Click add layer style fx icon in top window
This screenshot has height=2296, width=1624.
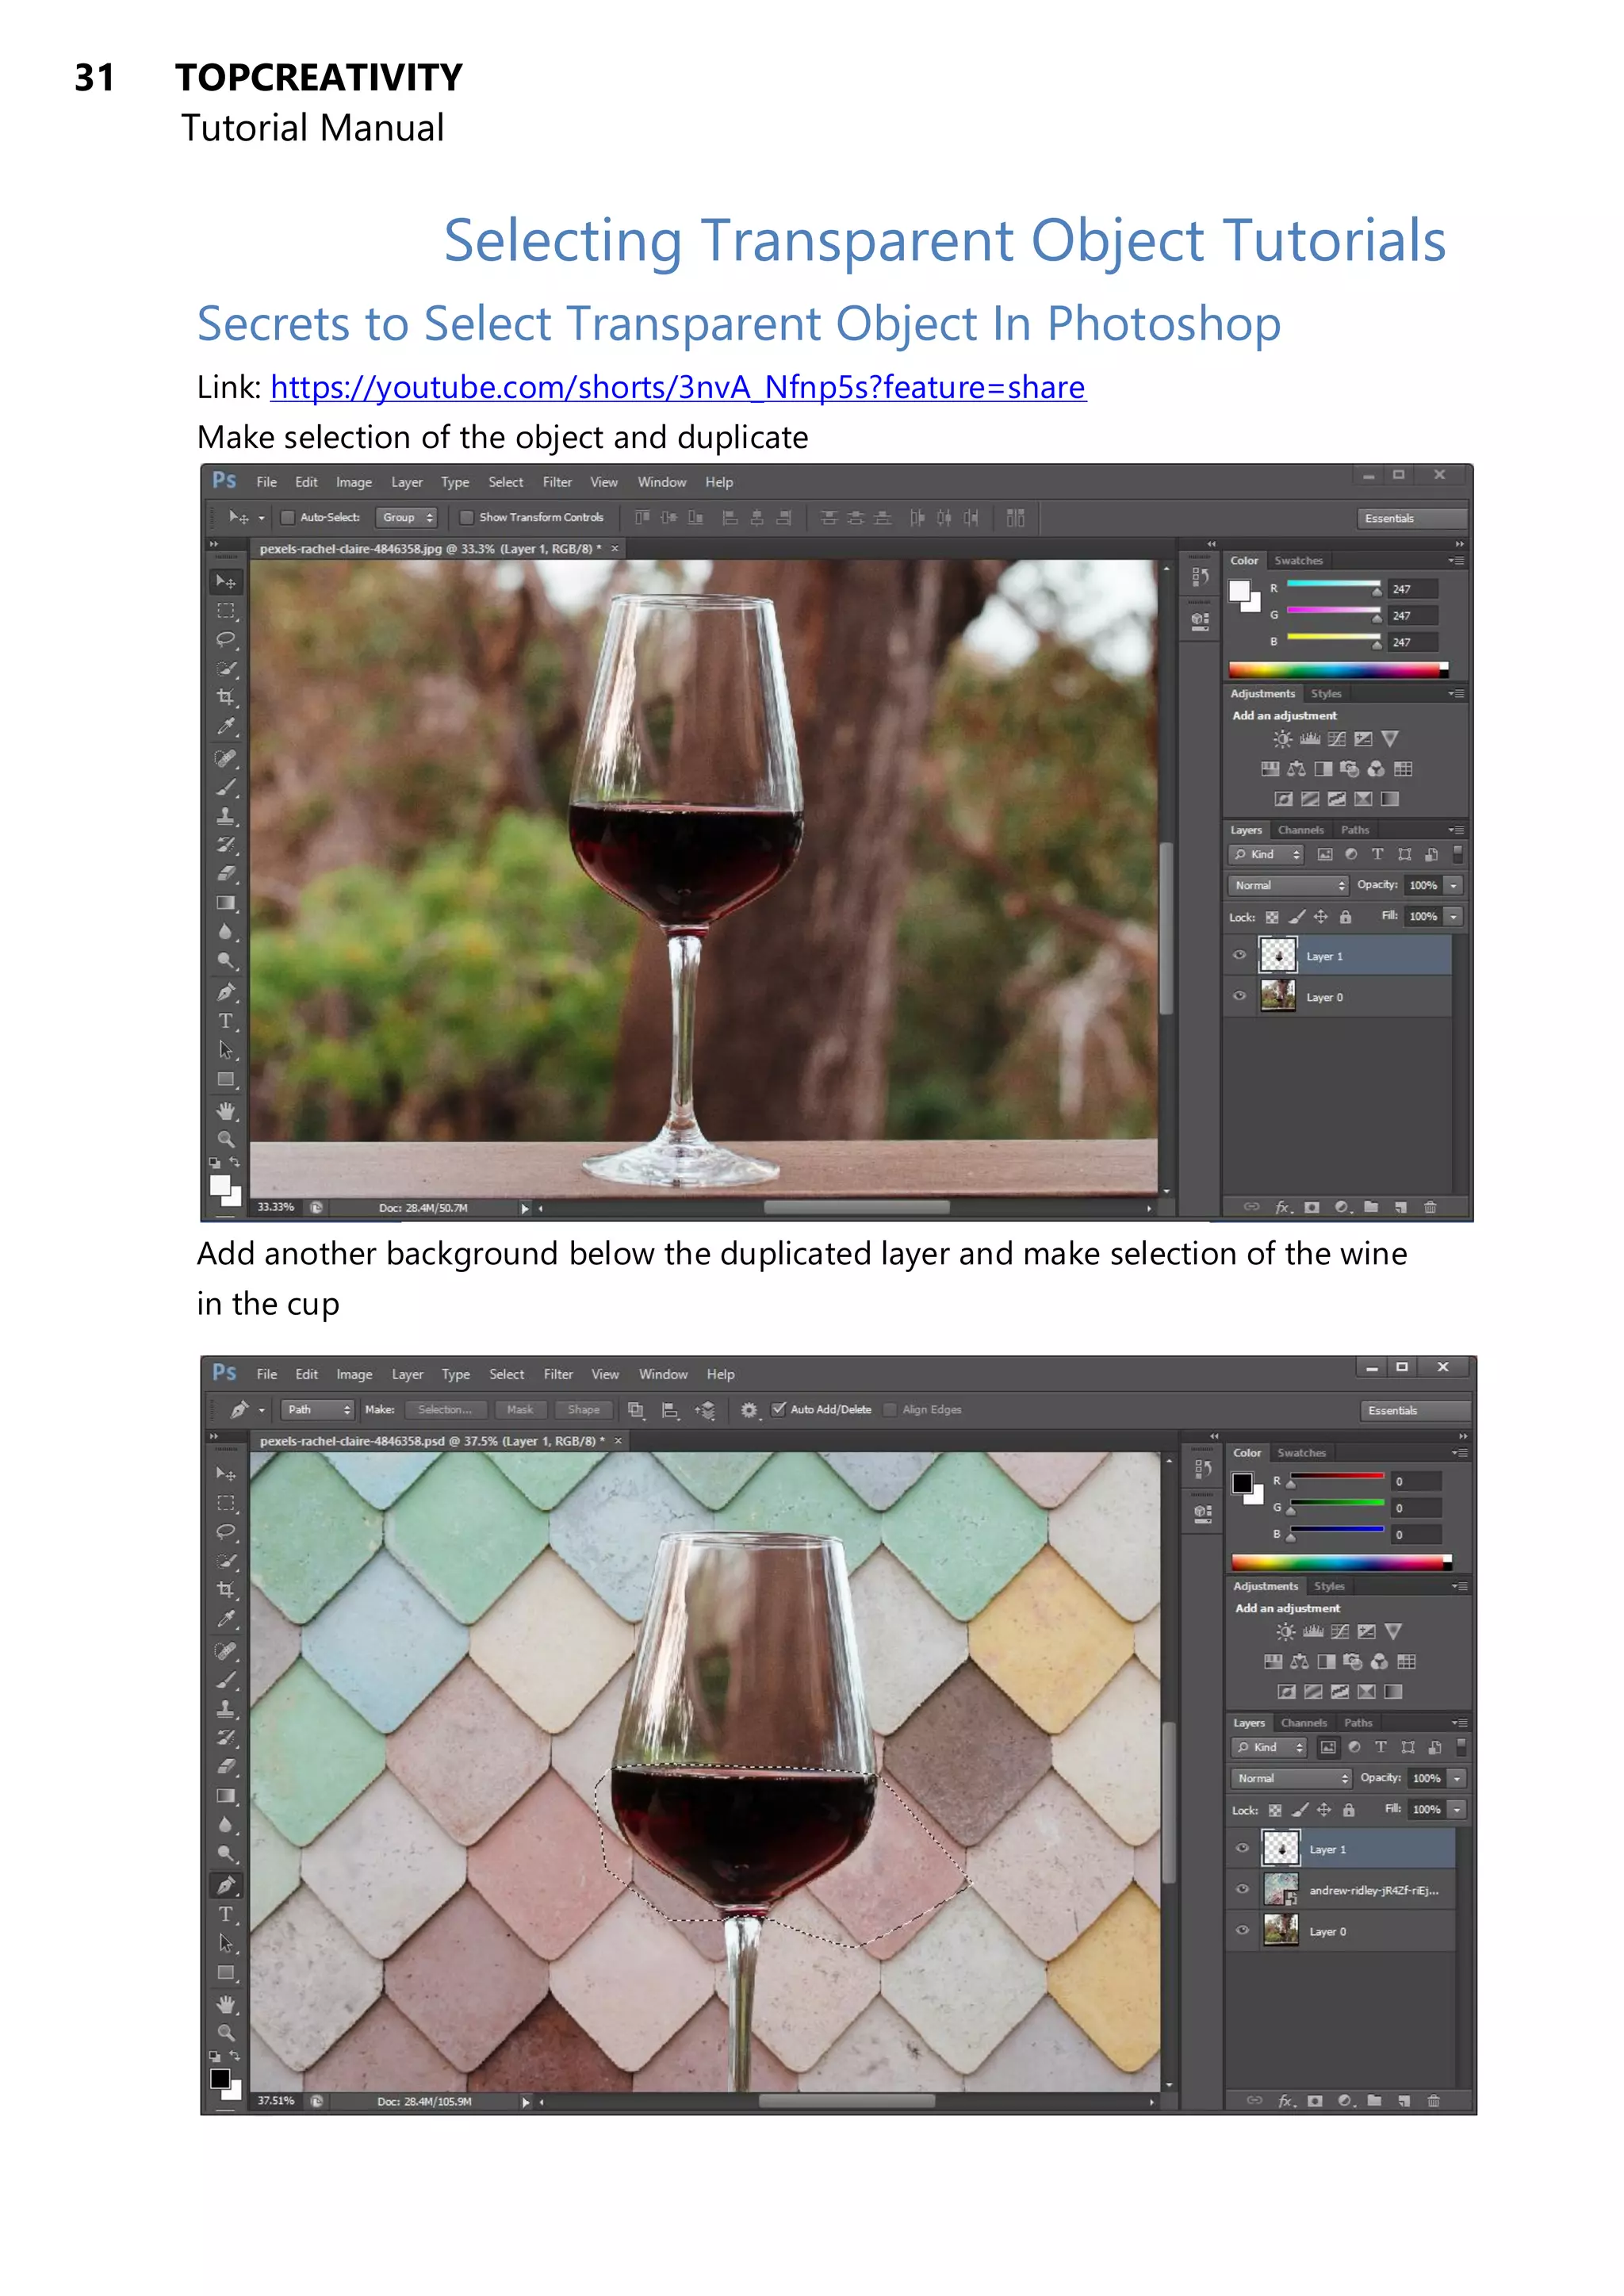(x=1284, y=1207)
